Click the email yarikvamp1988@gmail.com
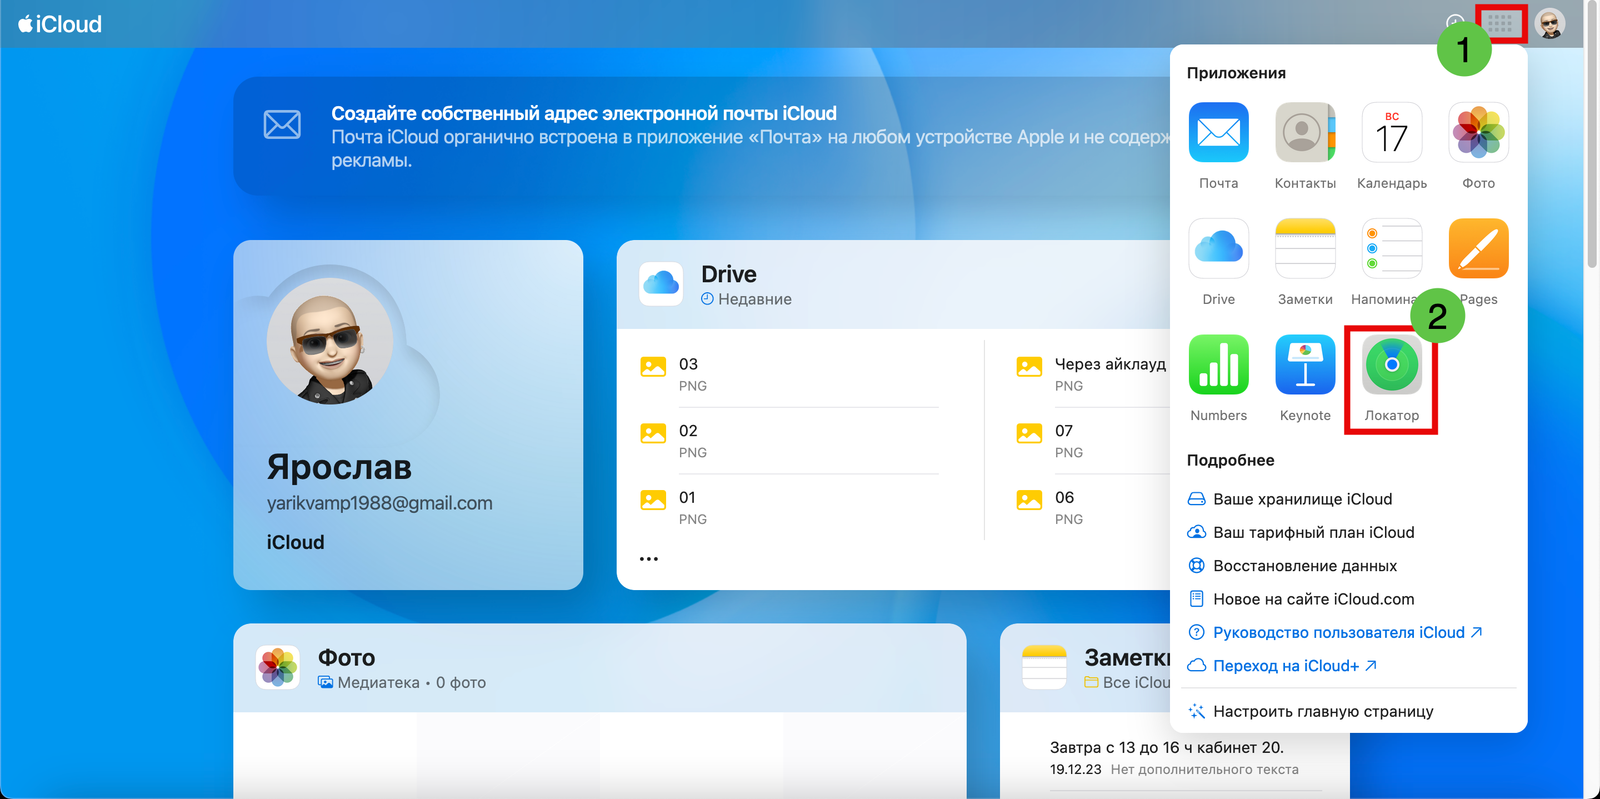The image size is (1600, 799). tap(379, 503)
